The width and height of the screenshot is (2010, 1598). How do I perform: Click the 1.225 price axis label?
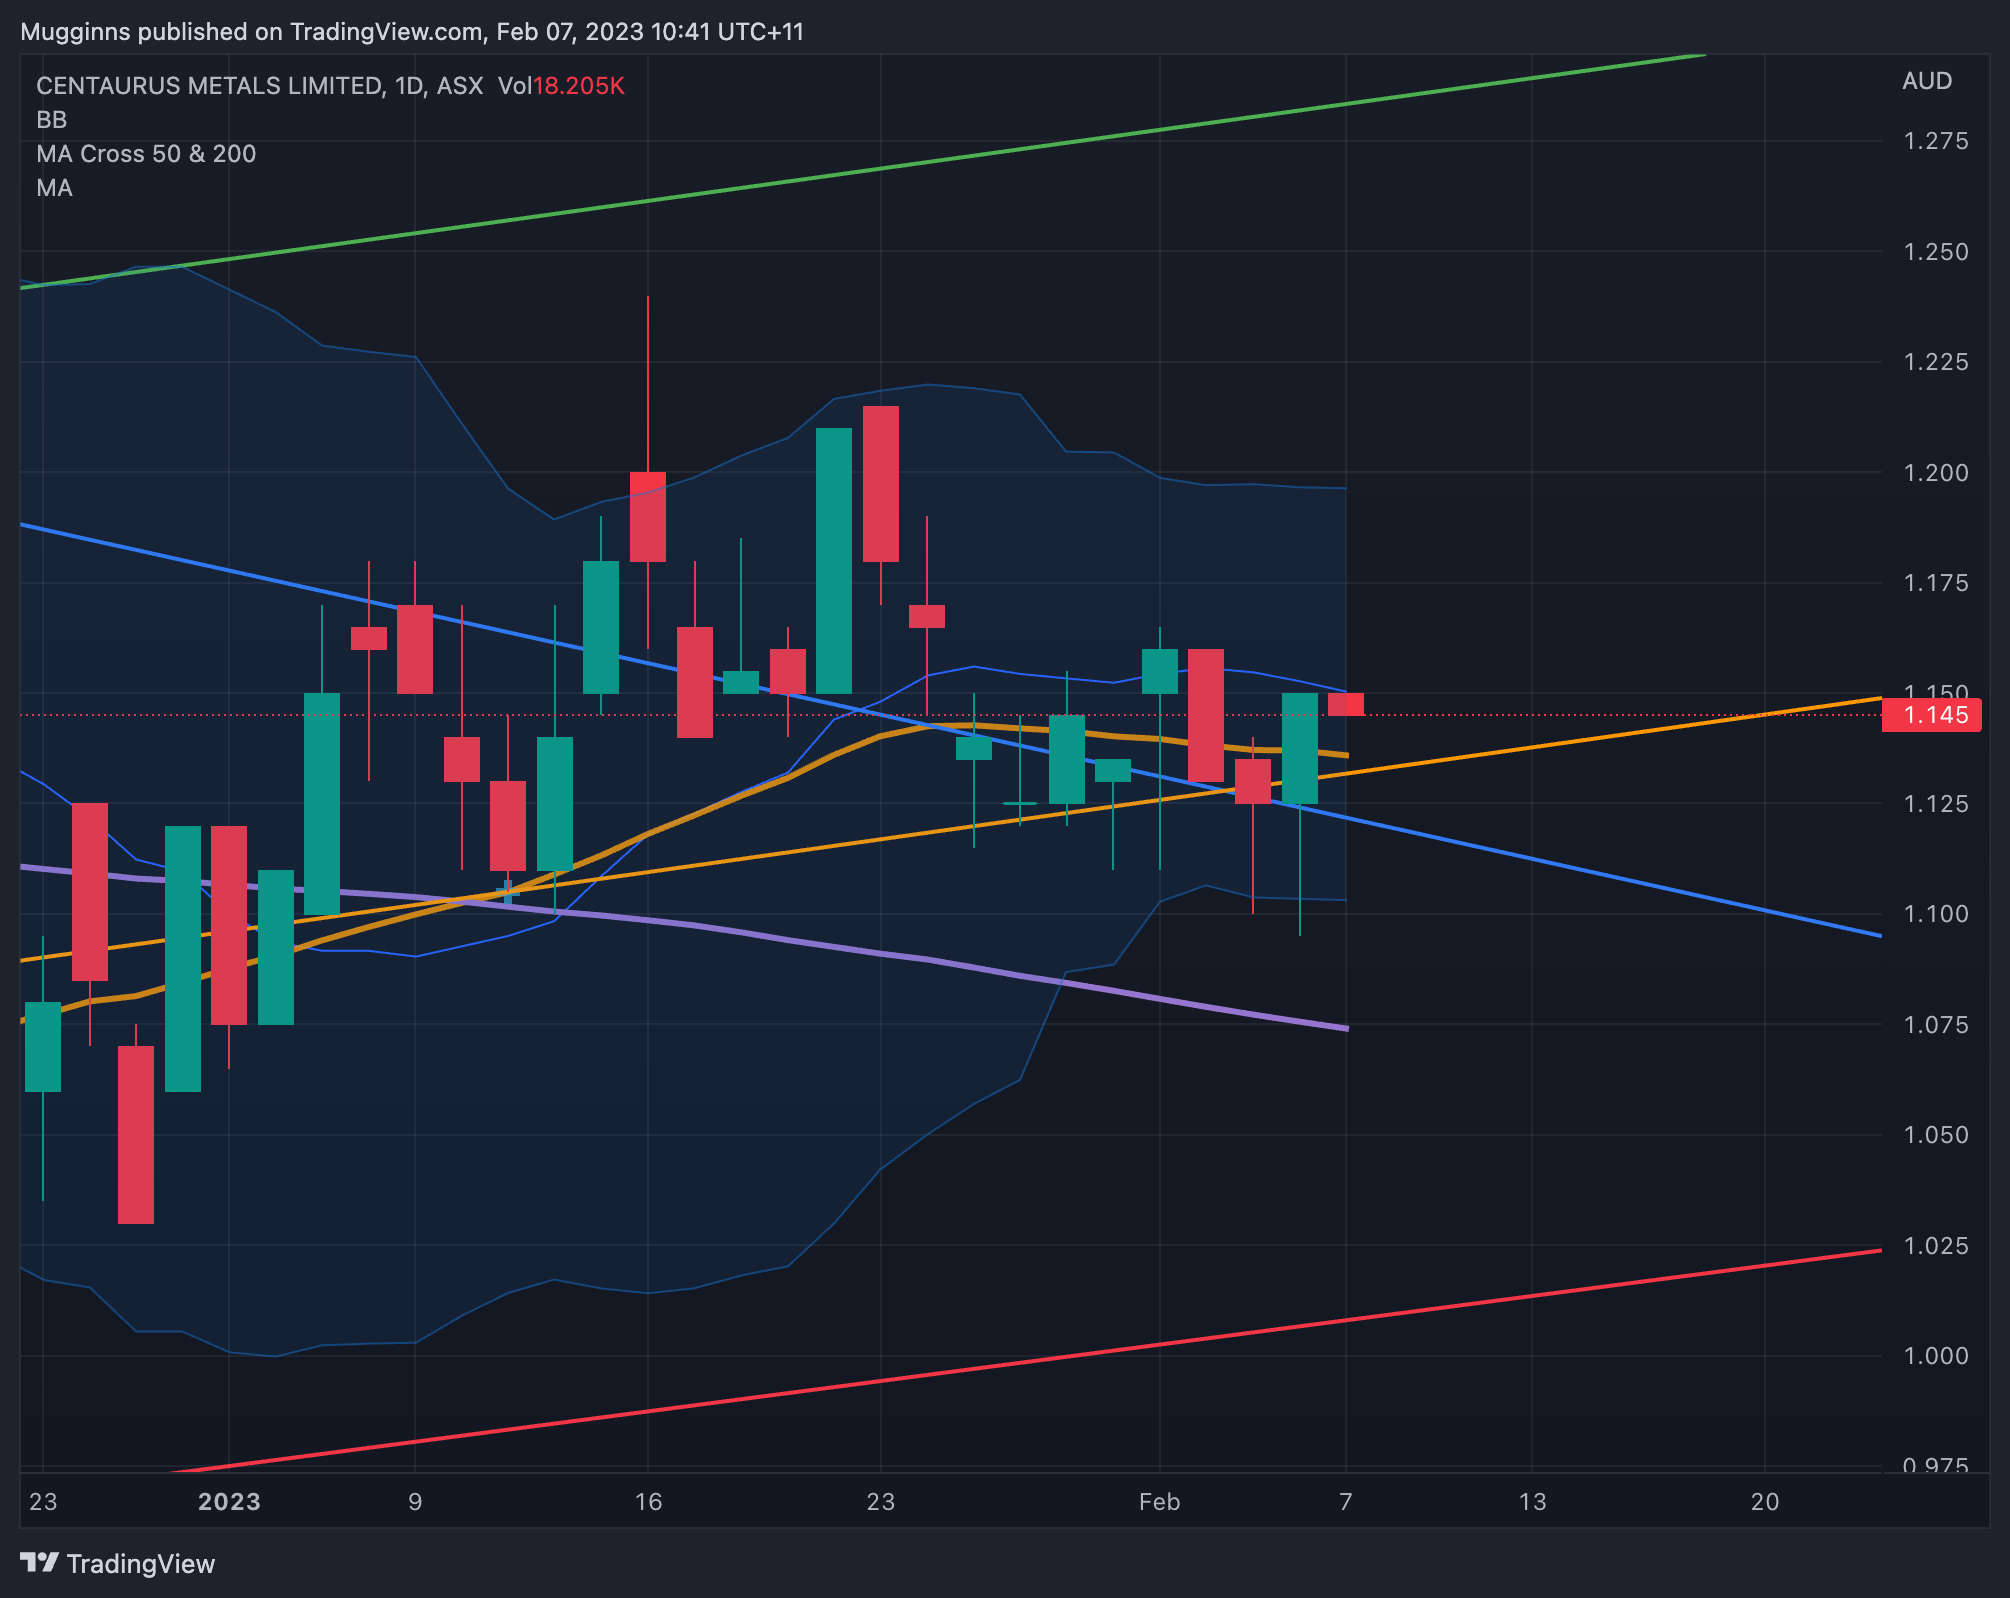[1936, 362]
